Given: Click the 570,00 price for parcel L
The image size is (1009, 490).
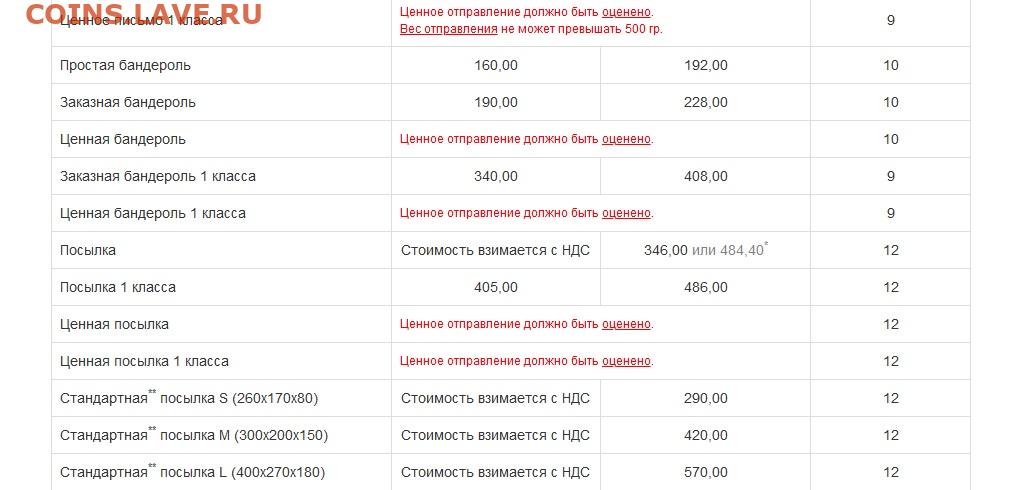Looking at the screenshot, I should click(706, 473).
